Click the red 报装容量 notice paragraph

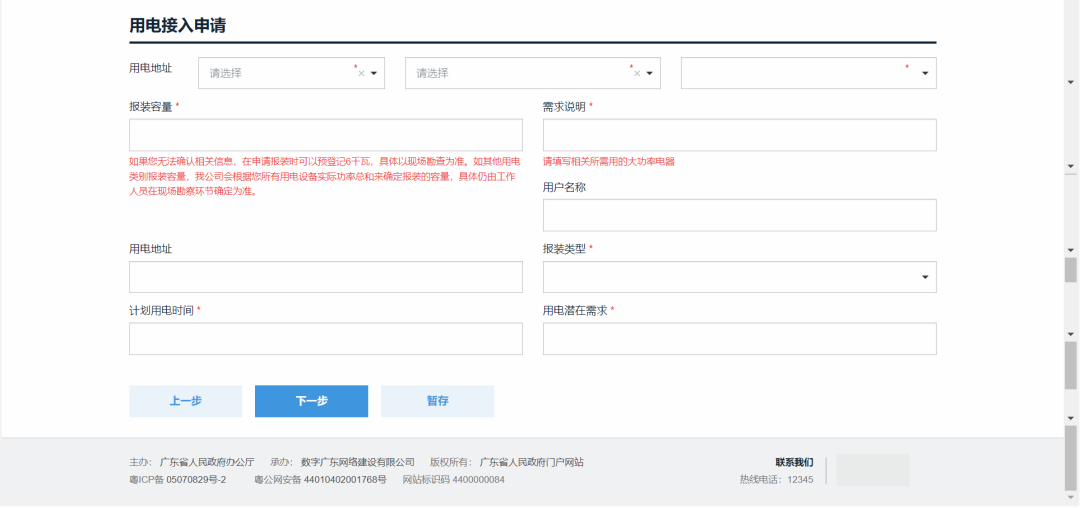coord(326,177)
